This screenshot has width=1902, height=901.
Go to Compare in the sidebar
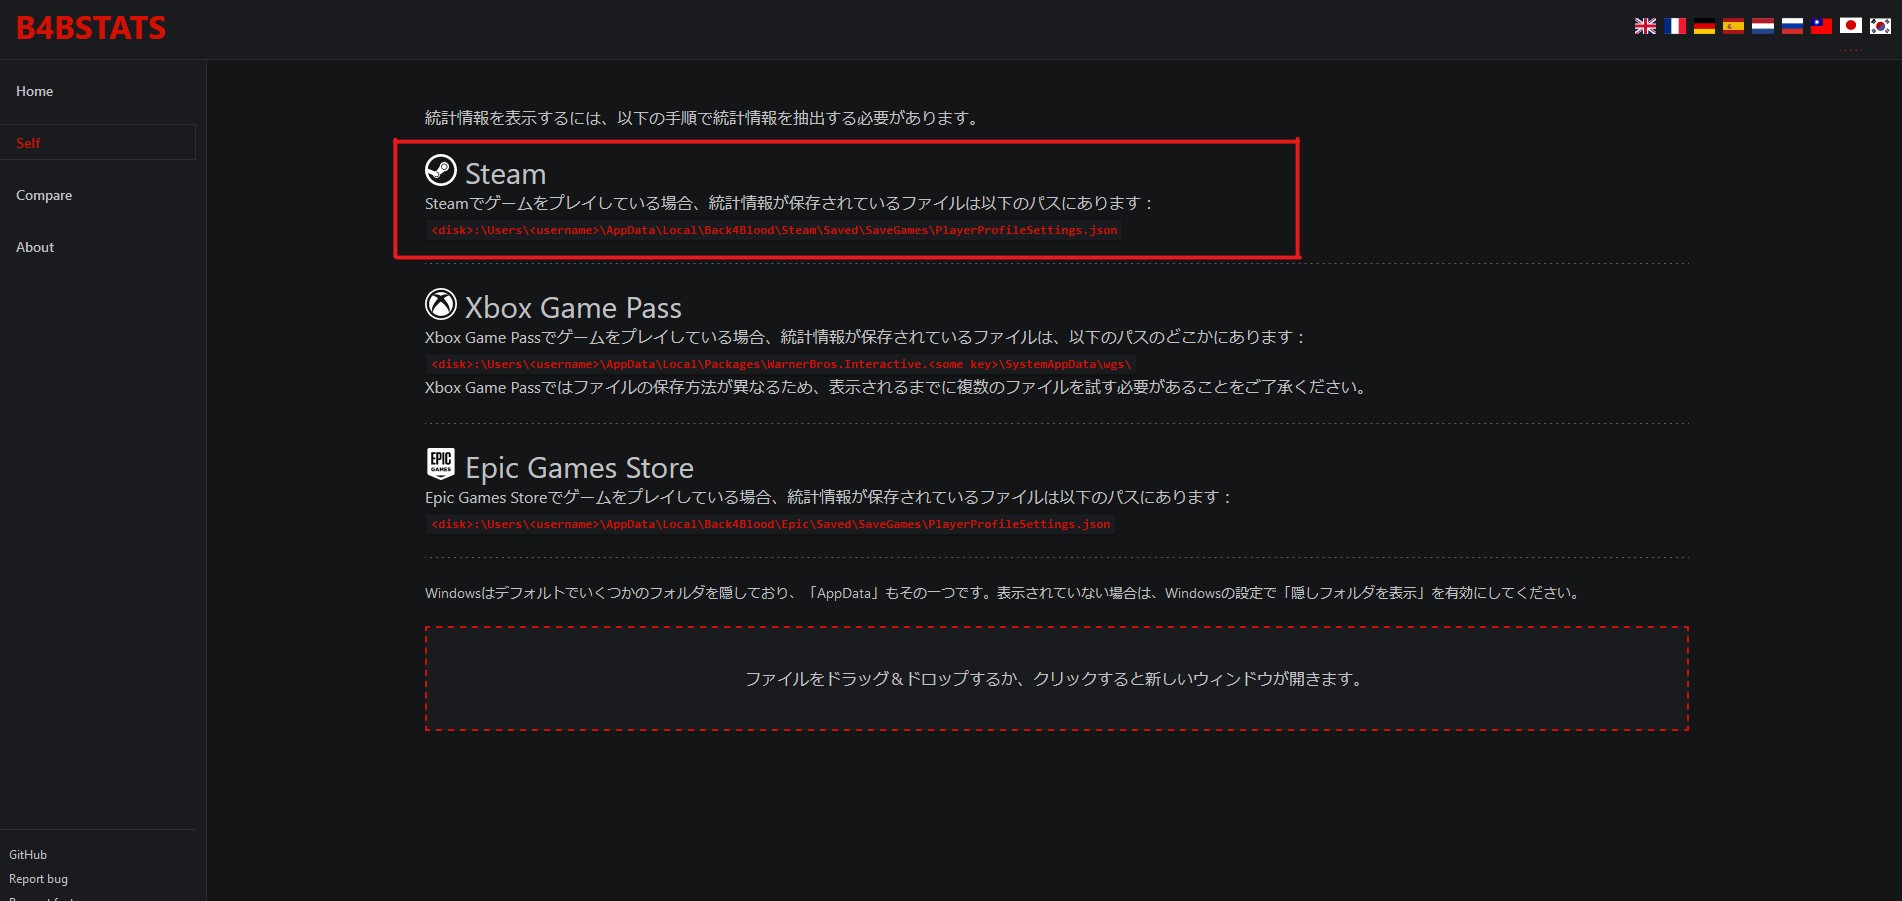(44, 195)
